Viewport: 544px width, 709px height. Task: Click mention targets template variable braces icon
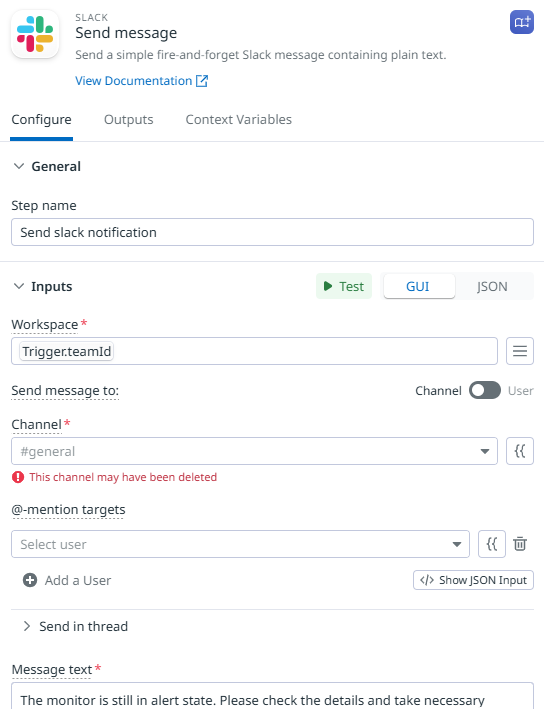[492, 544]
